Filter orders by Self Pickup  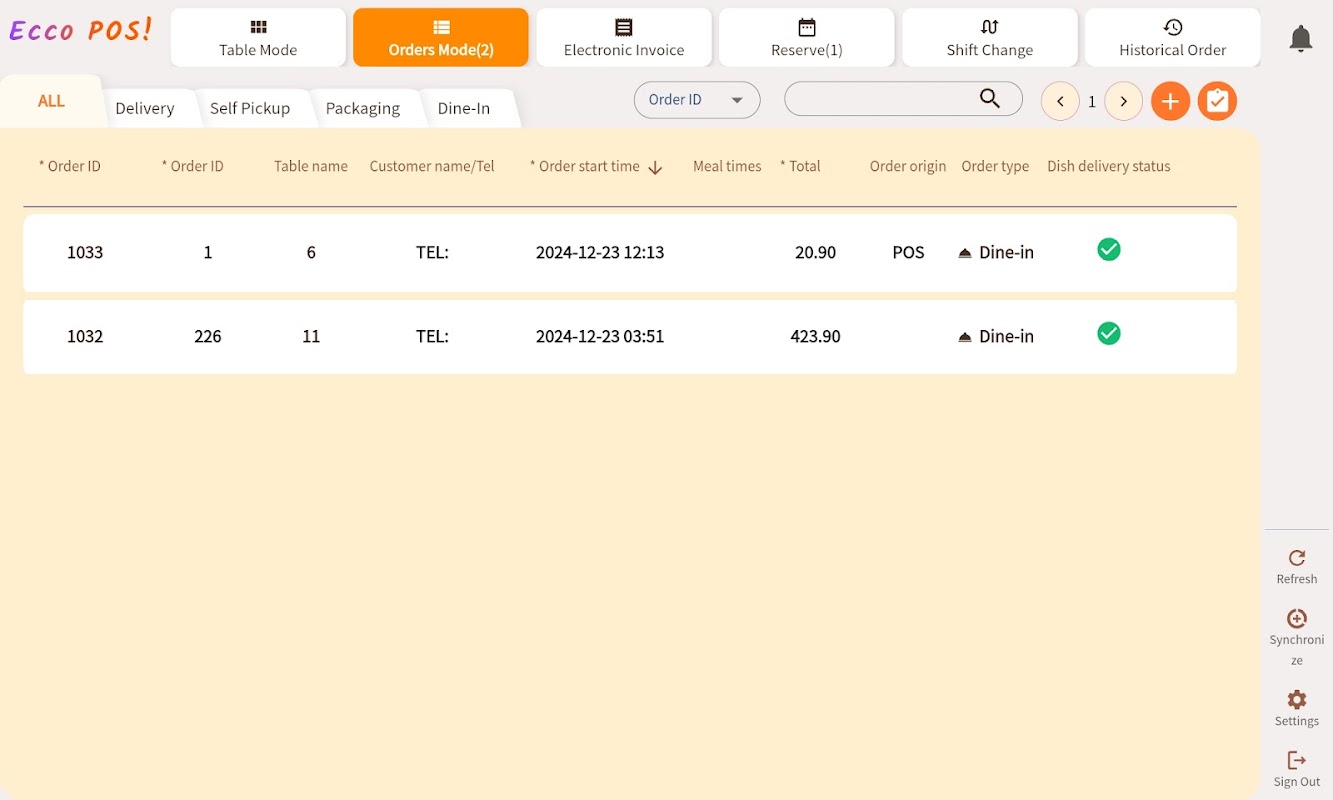click(x=250, y=108)
